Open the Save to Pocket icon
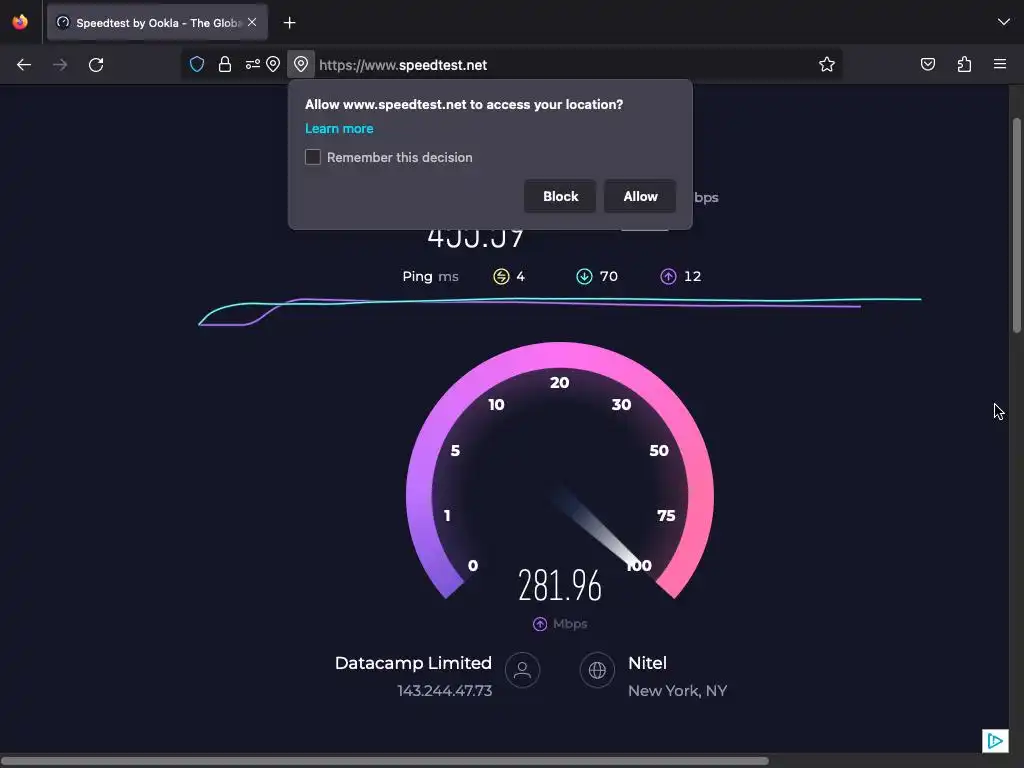The width and height of the screenshot is (1024, 768). click(928, 64)
